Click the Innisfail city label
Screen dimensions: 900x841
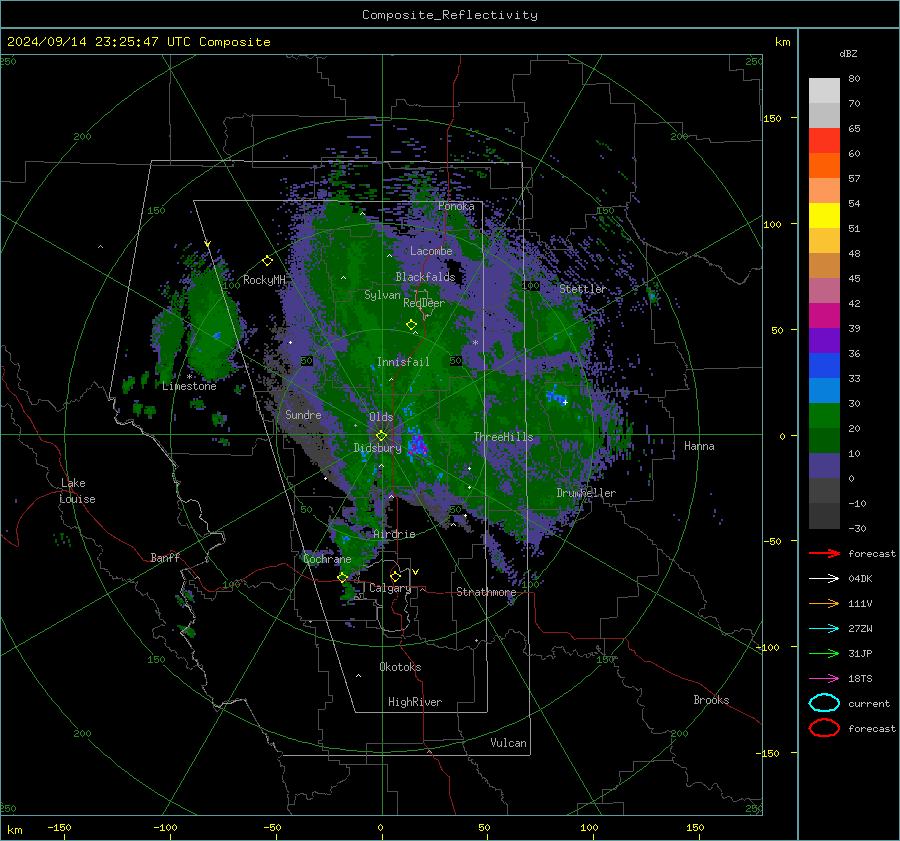coord(403,362)
